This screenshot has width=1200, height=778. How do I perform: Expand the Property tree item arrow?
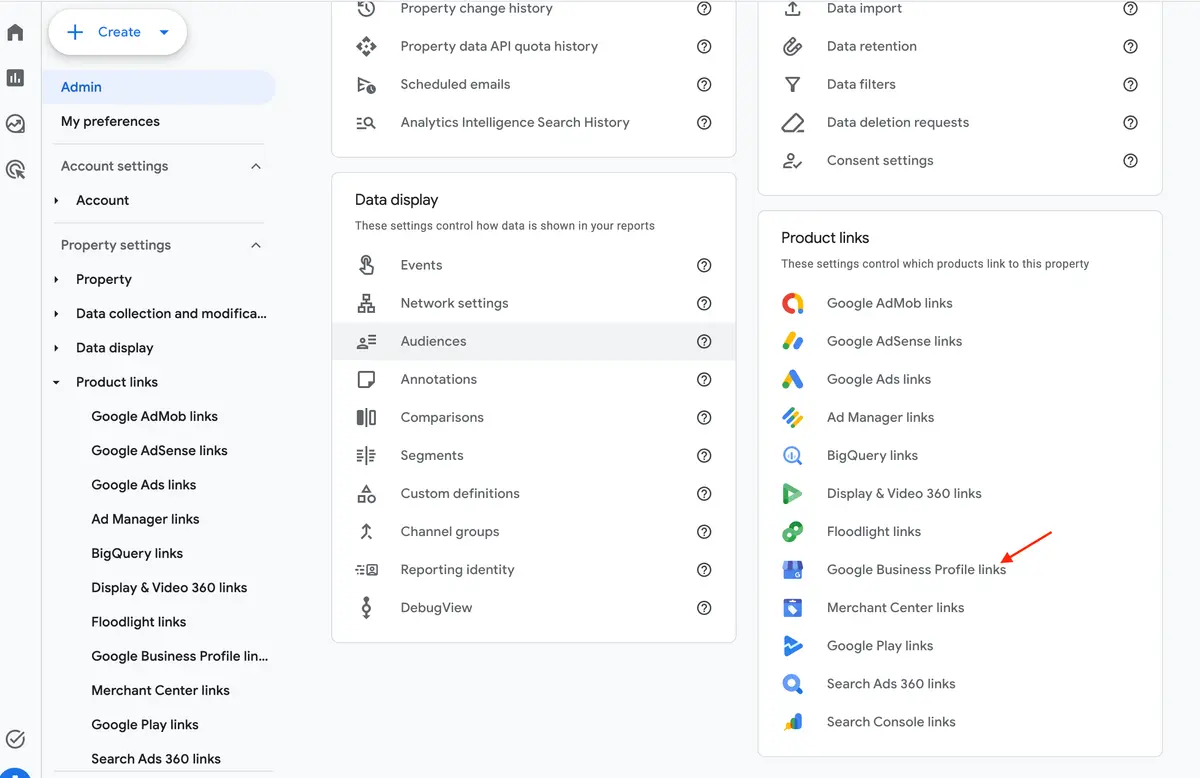(x=57, y=279)
